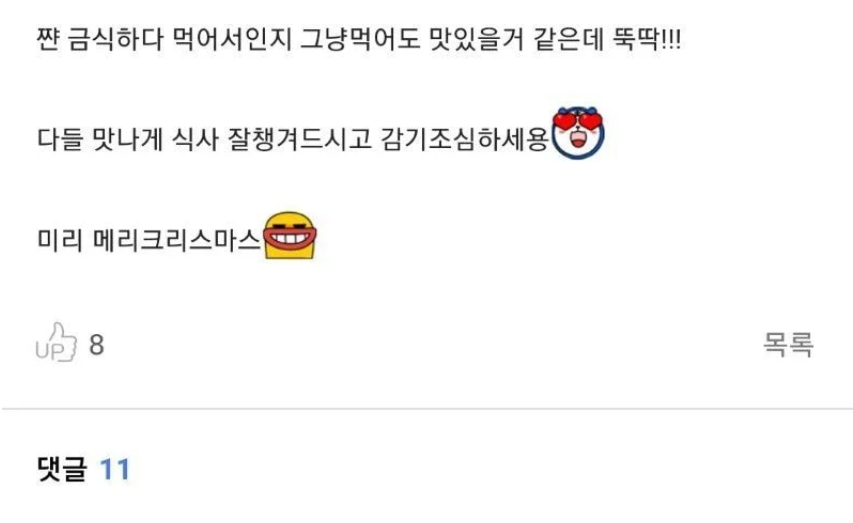853x523 pixels.
Task: Click the thumbs UP like icon
Action: coord(56,342)
